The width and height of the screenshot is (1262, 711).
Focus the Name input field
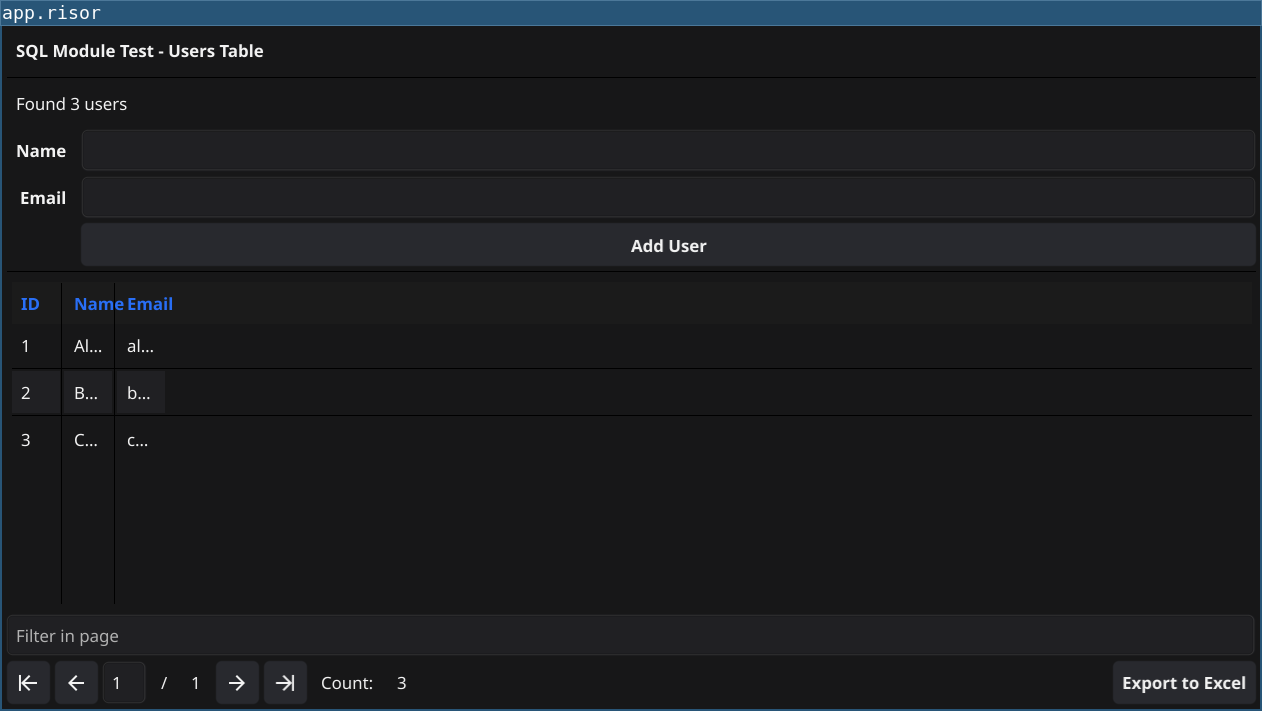click(x=668, y=150)
